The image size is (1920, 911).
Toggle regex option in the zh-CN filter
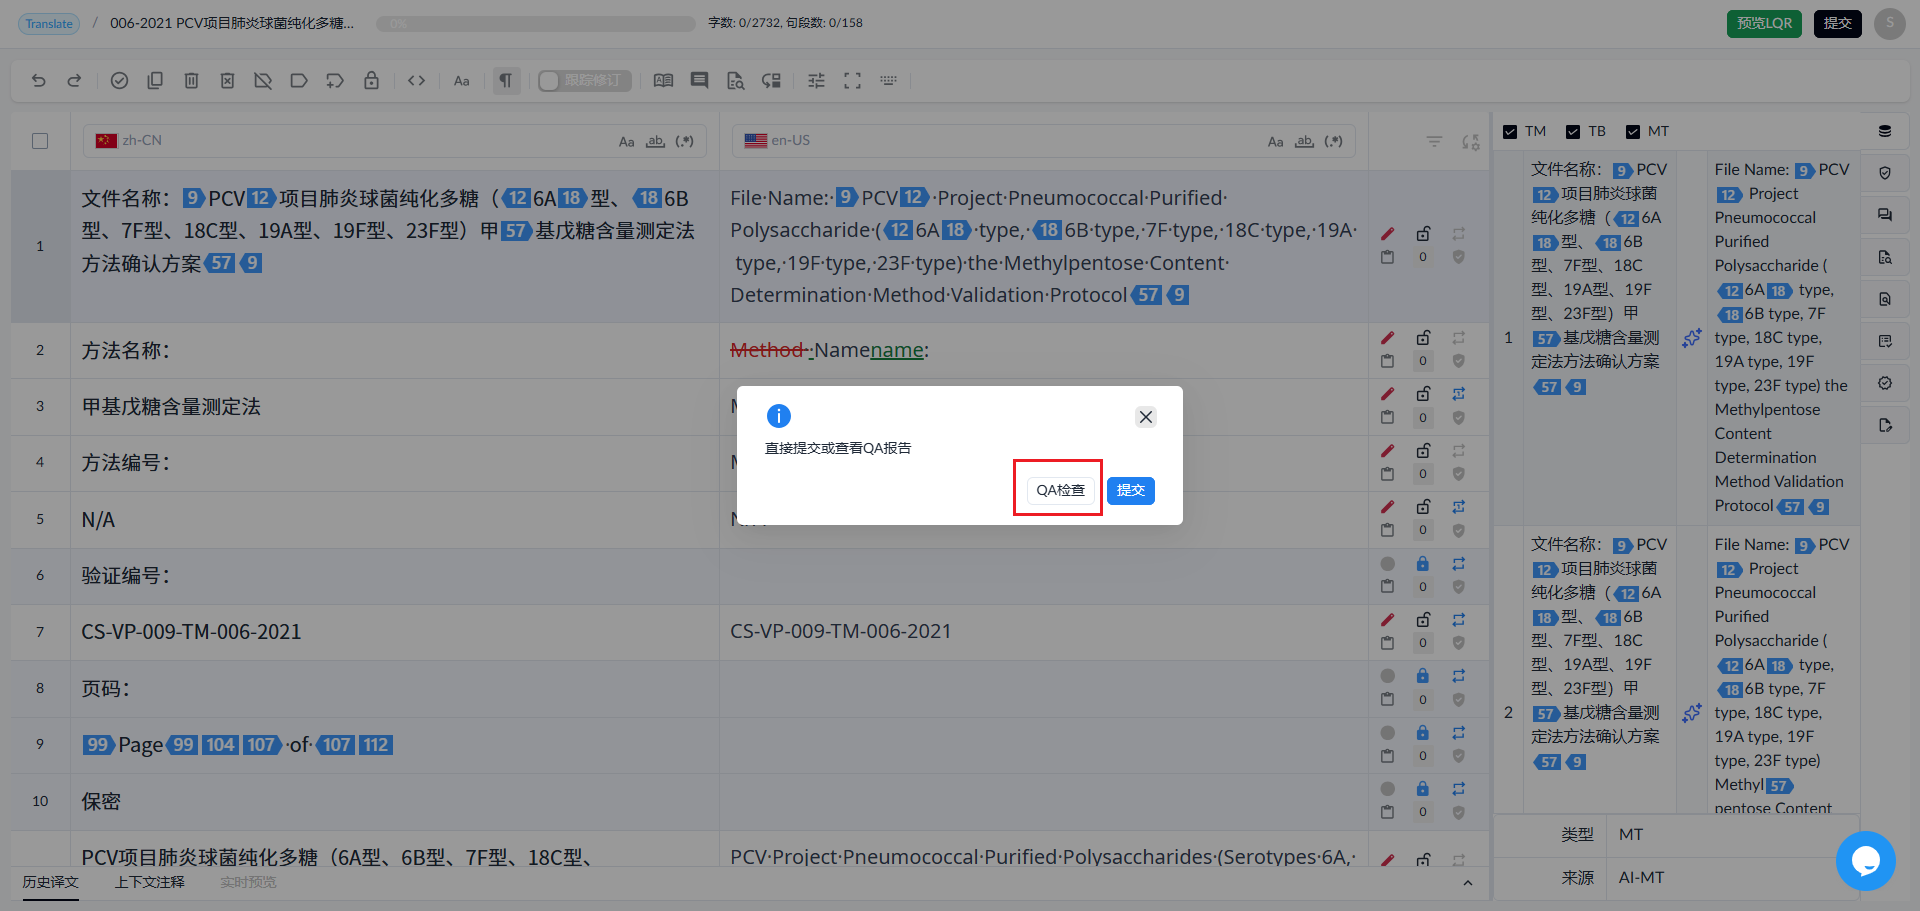(x=684, y=141)
